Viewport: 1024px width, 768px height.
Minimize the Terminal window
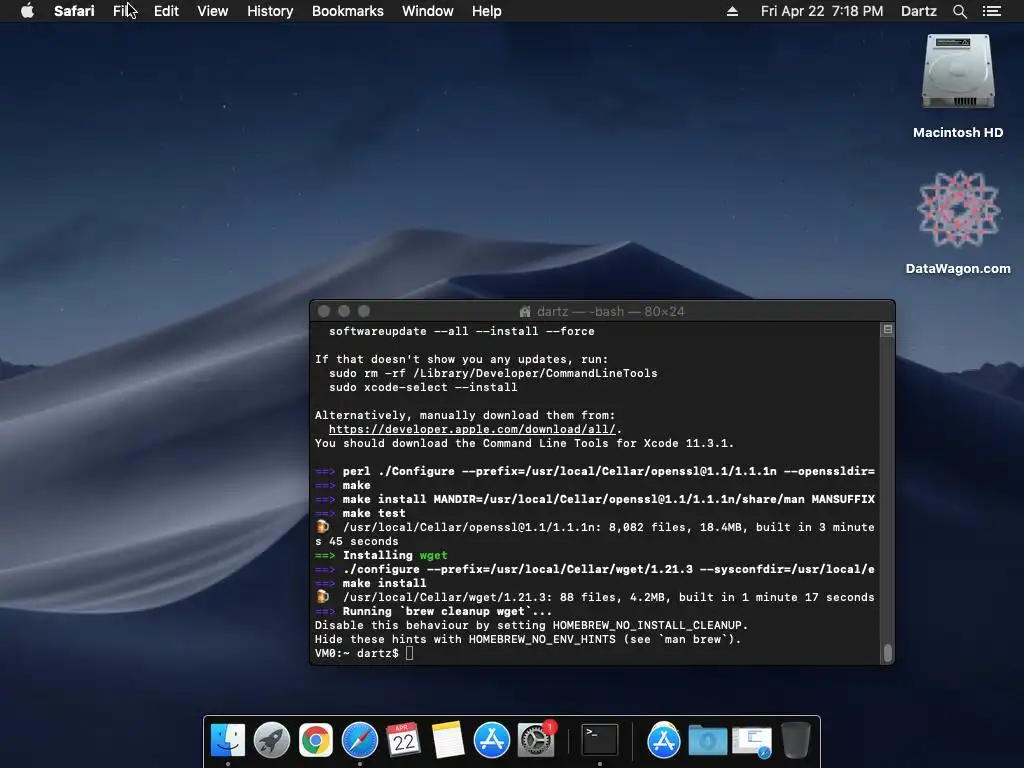[x=344, y=311]
